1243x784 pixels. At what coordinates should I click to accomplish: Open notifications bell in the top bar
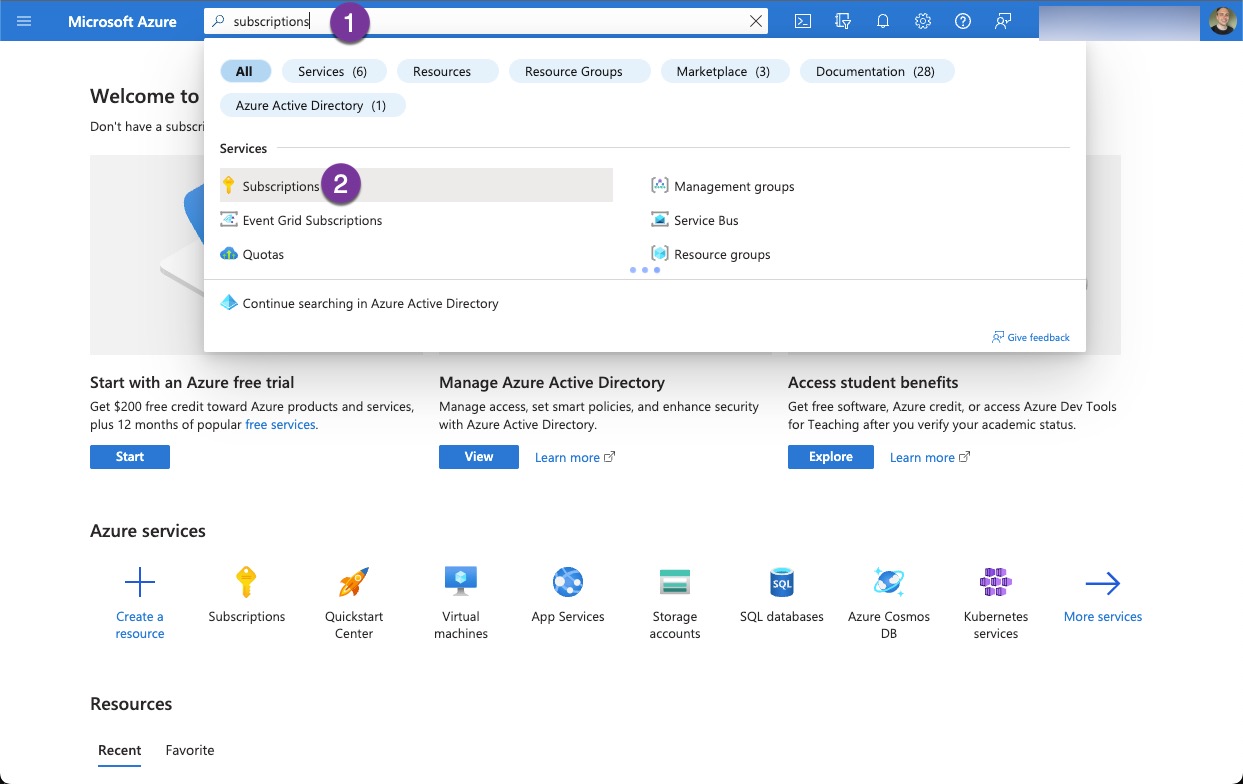pos(882,20)
